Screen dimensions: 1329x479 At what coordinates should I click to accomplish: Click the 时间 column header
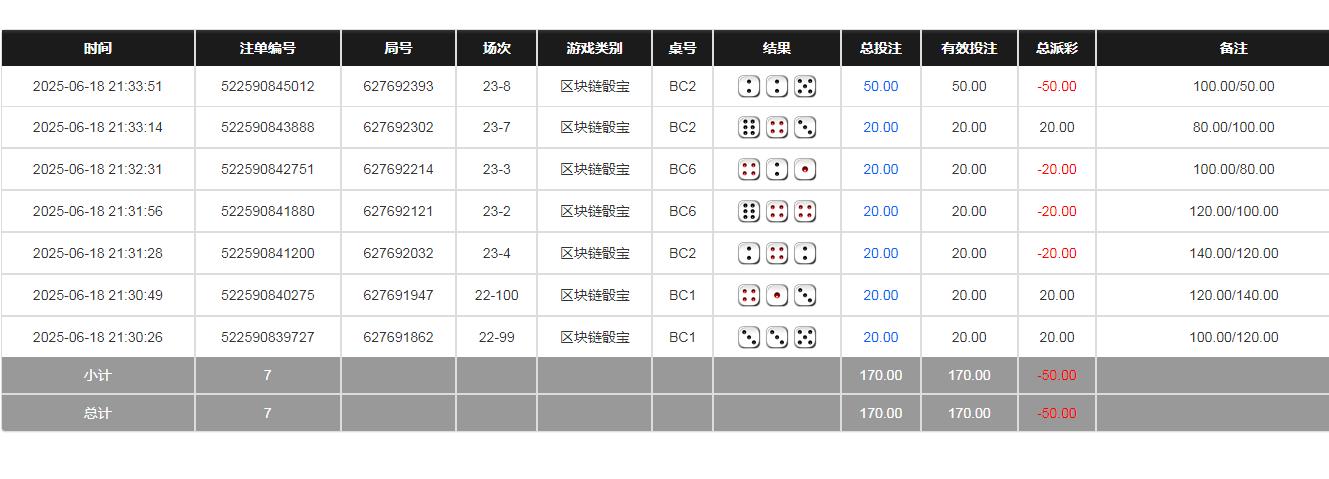(98, 48)
